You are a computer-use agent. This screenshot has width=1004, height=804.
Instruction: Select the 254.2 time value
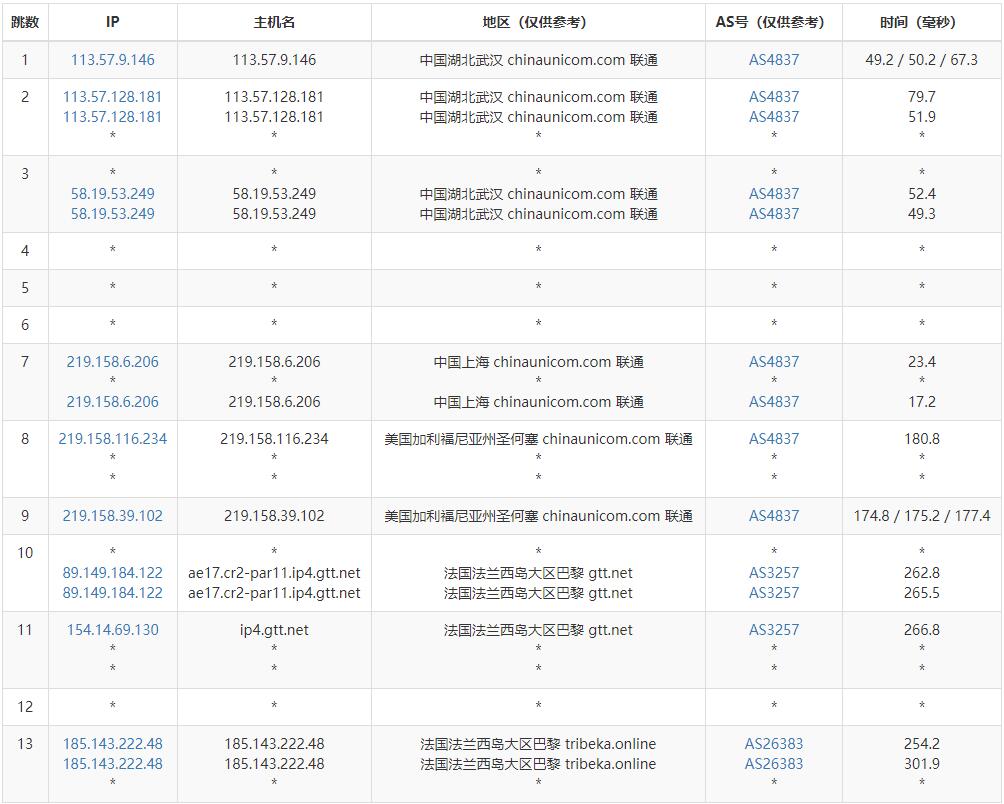(921, 744)
